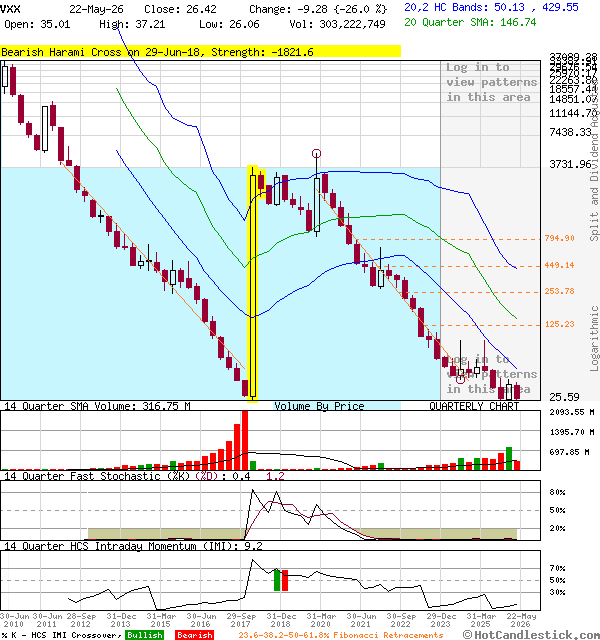The width and height of the screenshot is (600, 640).
Task: Click the 20% stochastic axis label
Action: point(557,528)
